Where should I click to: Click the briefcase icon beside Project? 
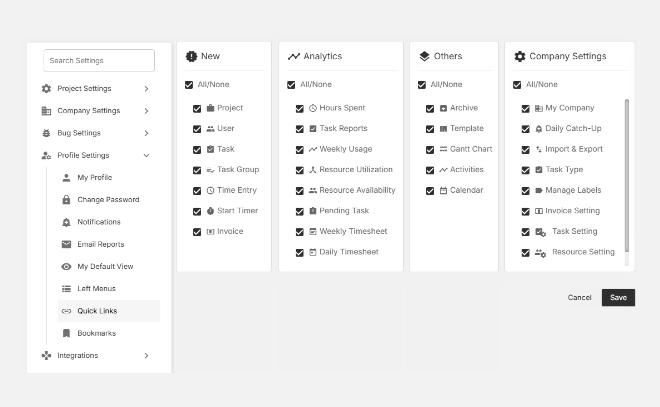[210, 108]
